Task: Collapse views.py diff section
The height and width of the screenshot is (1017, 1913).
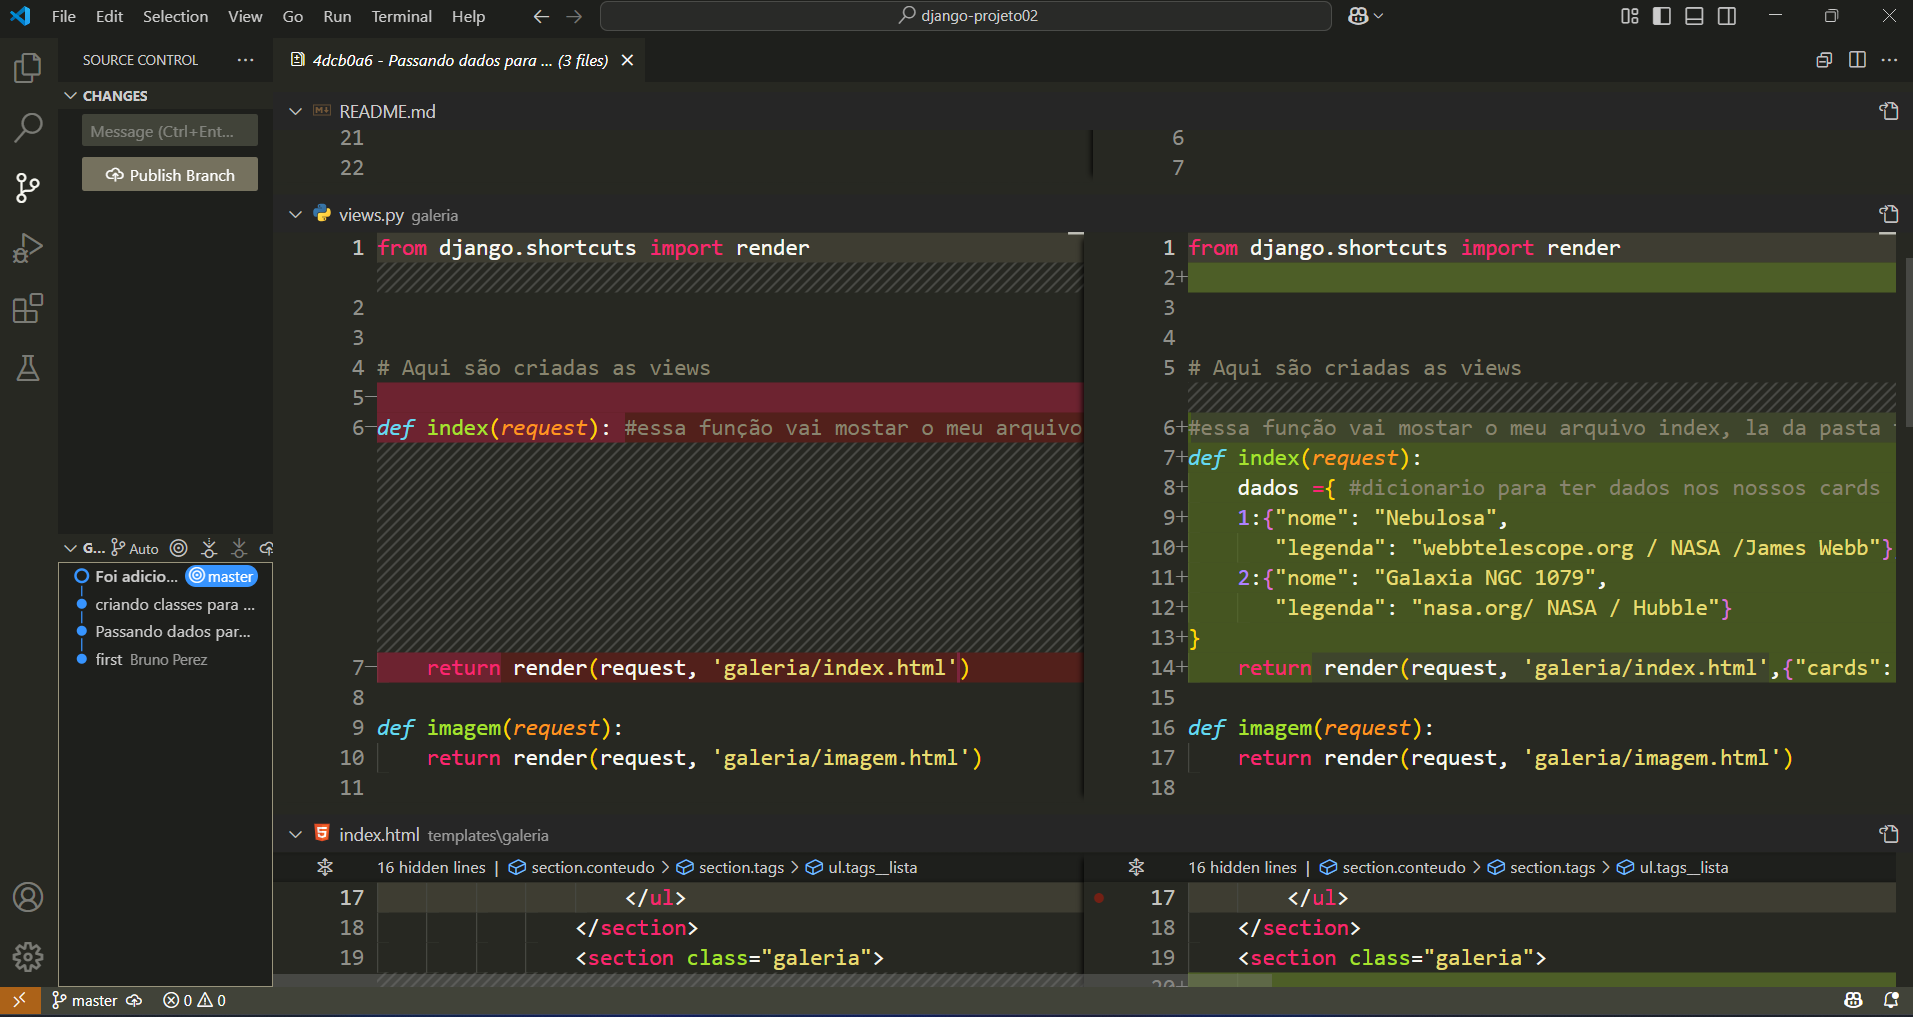Action: tap(295, 214)
